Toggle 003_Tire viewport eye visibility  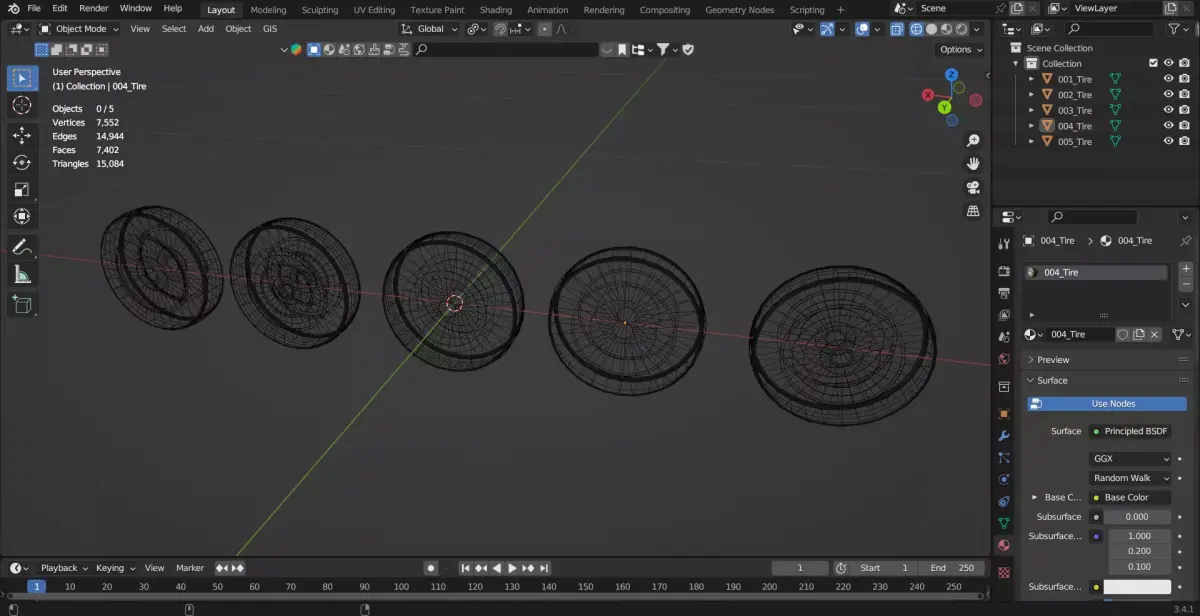[x=1168, y=110]
